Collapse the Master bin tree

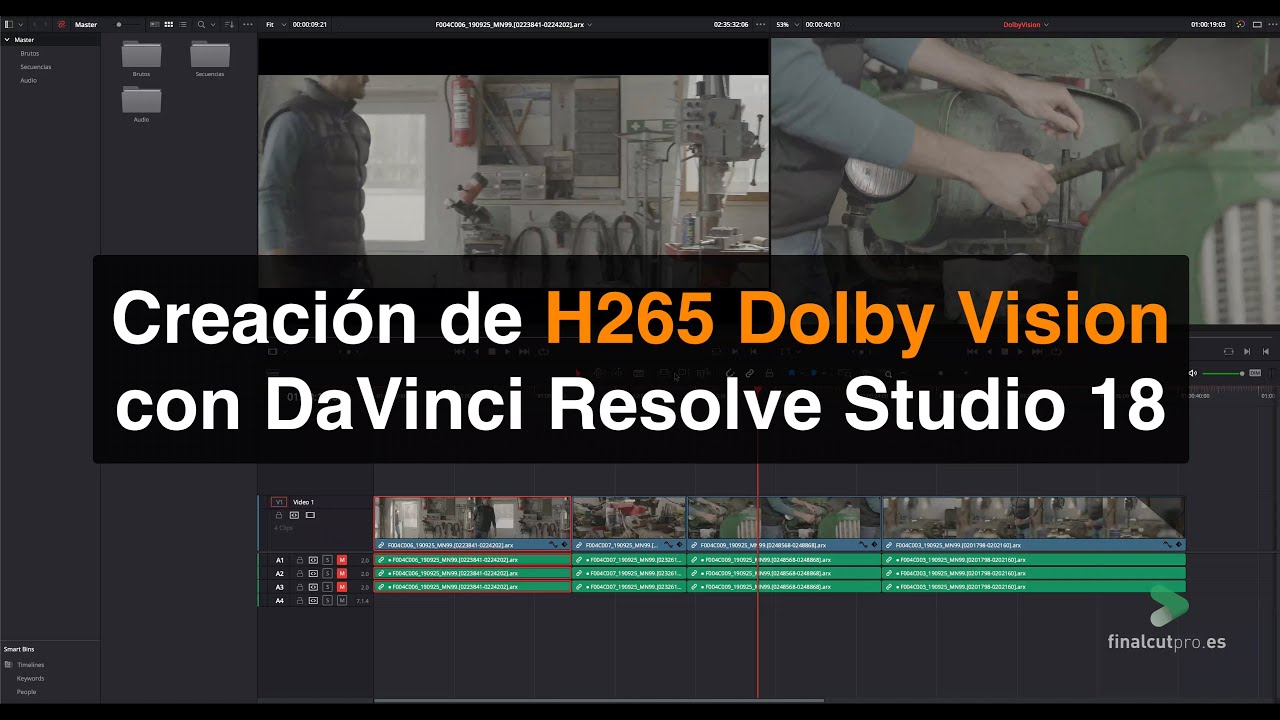7,40
